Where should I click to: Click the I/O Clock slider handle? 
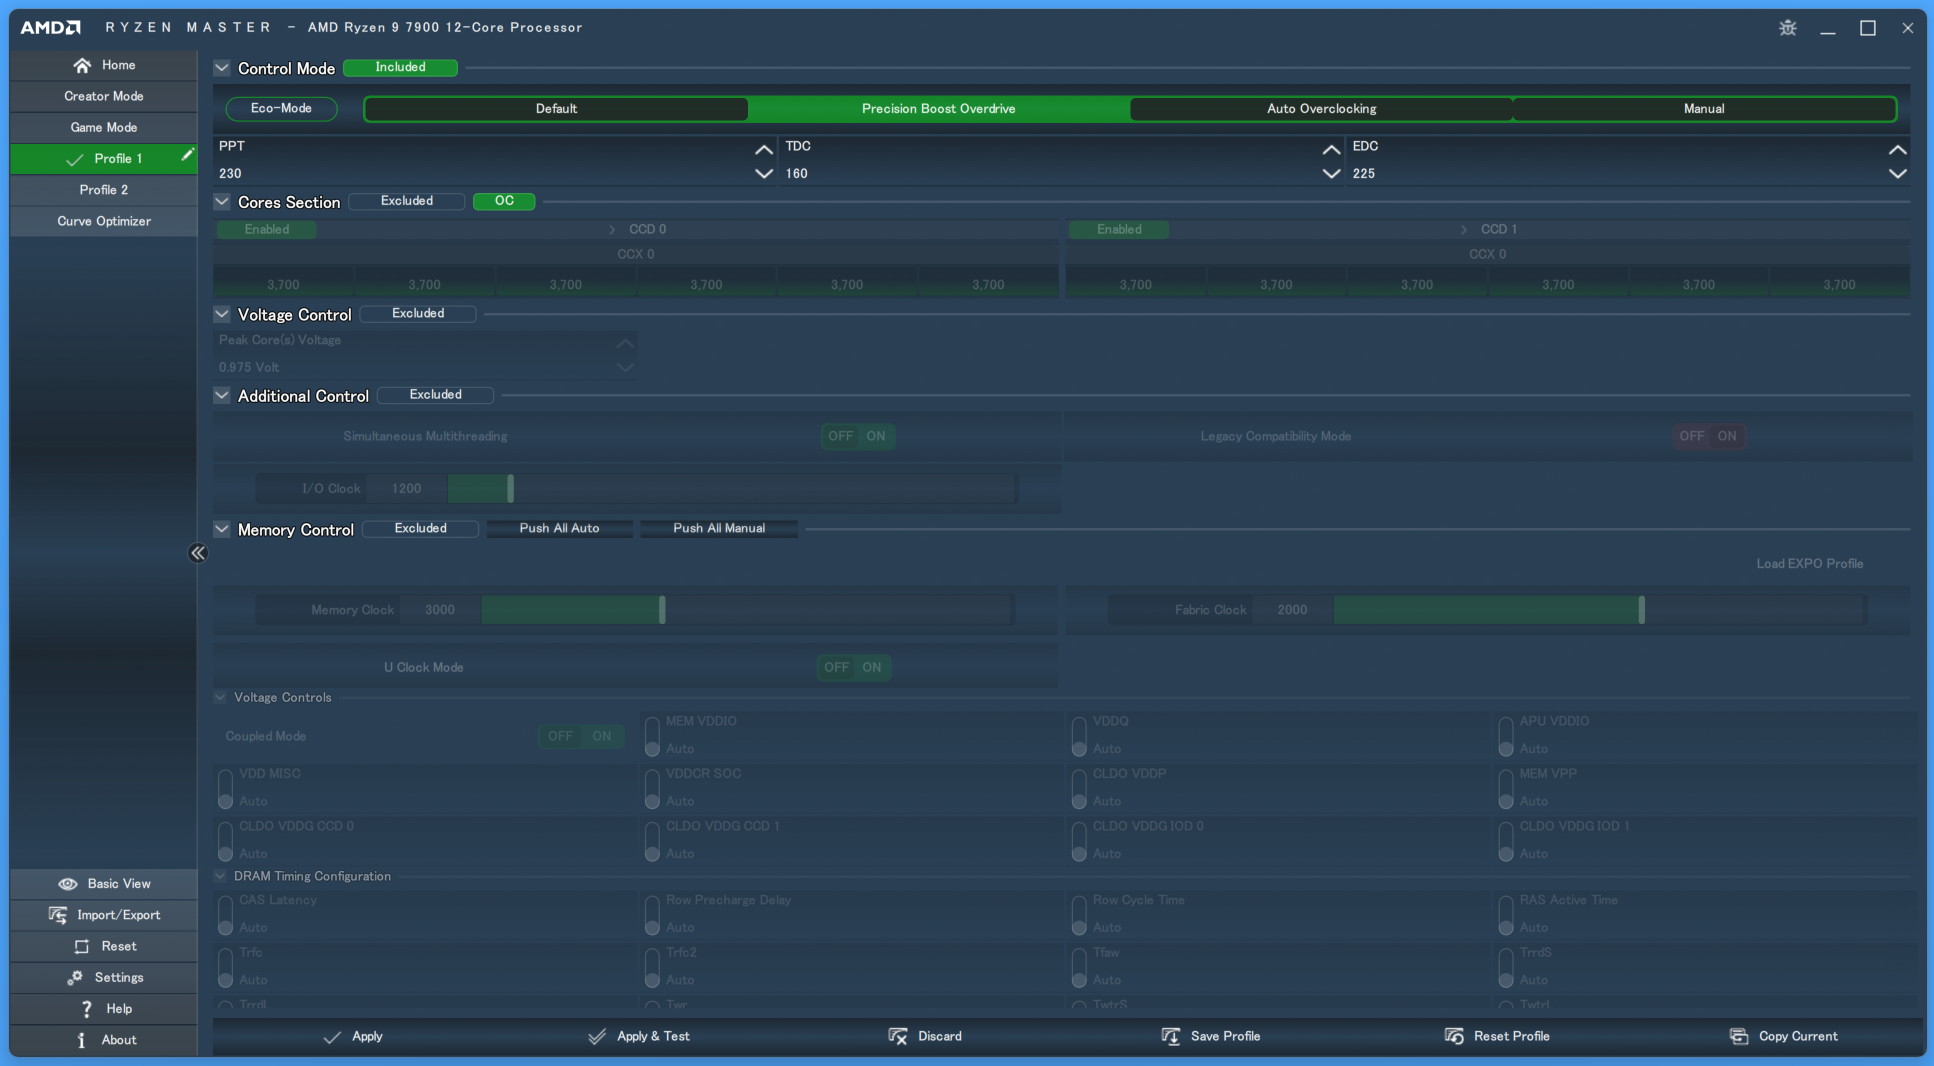[x=510, y=489]
